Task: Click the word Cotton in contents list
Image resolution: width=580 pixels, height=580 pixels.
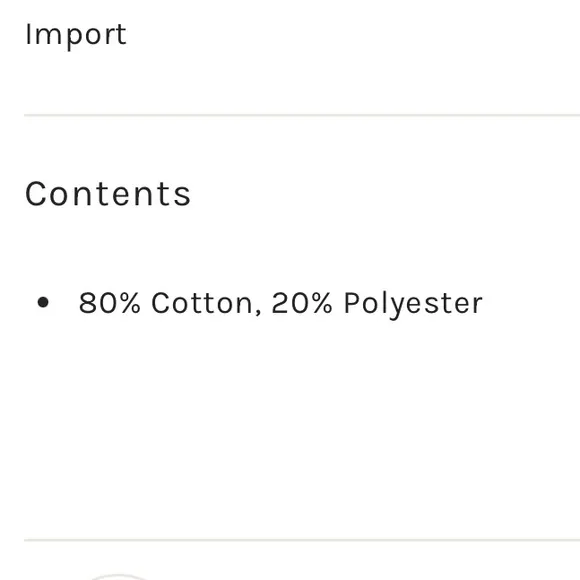Action: (202, 303)
